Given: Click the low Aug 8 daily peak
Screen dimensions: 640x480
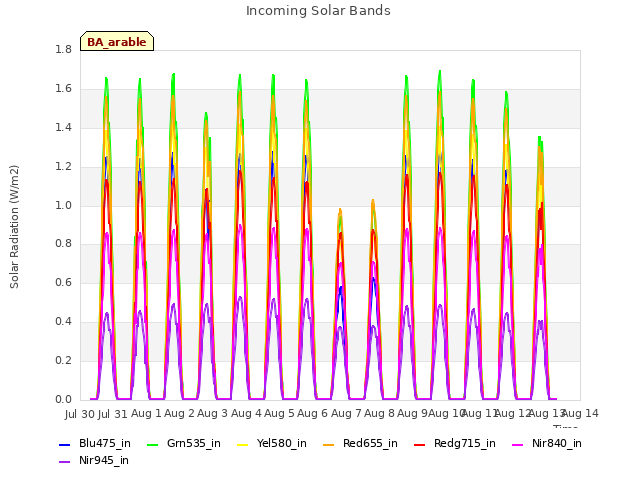Looking at the screenshot, I should pos(373,201).
